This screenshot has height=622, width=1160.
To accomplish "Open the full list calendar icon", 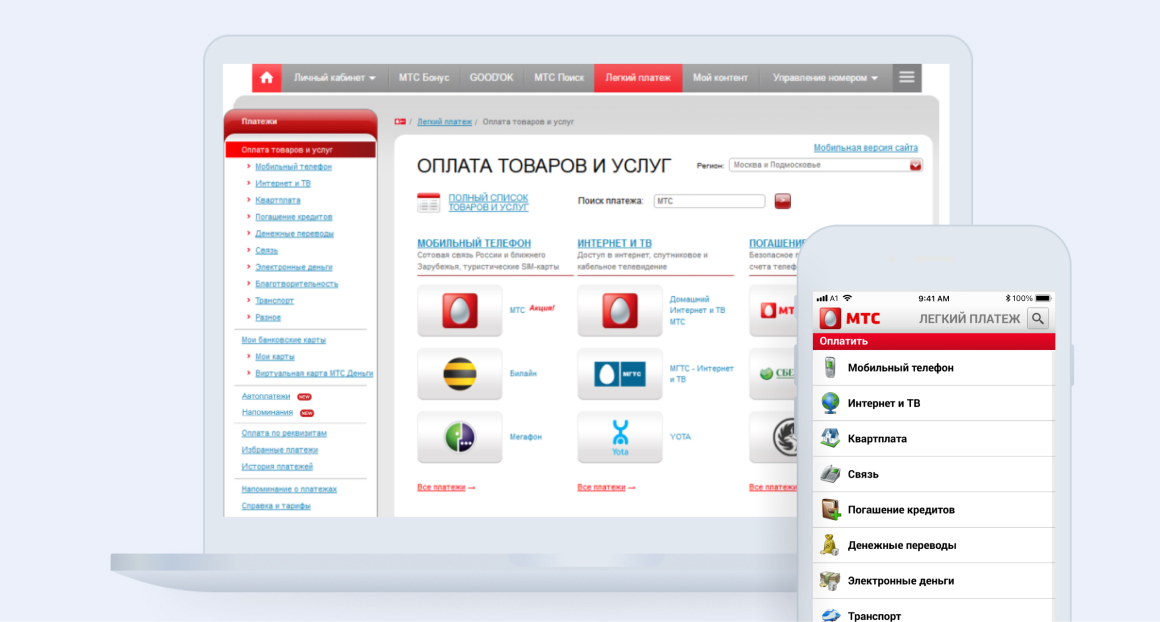I will coord(428,202).
